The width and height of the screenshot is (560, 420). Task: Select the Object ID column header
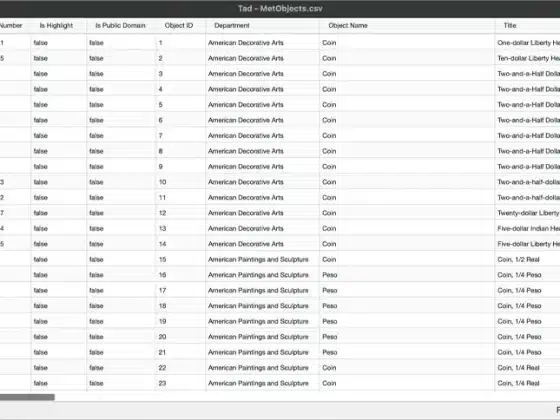coord(179,25)
